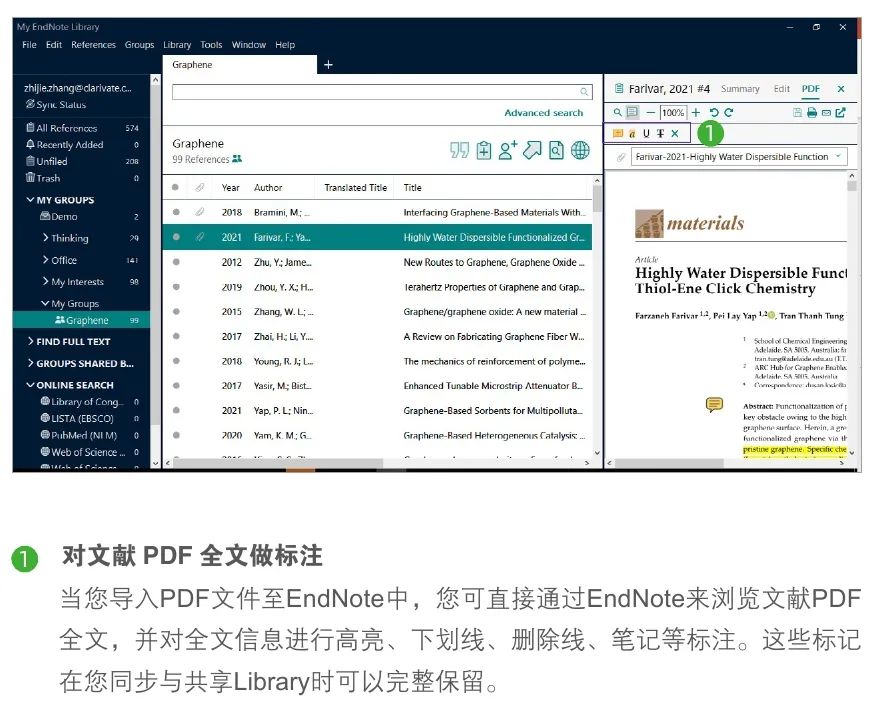Screen dimensions: 878x704
Task: Open the Trash group
Action: click(82, 178)
